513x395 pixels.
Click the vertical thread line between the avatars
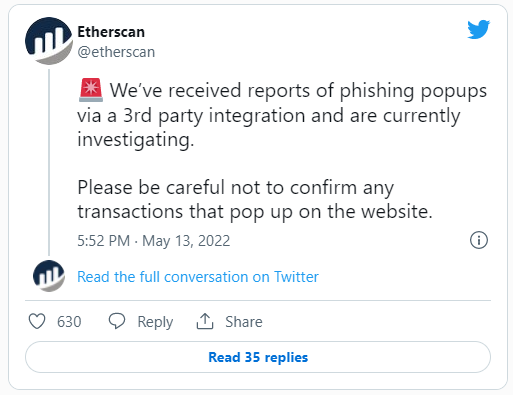(49, 162)
